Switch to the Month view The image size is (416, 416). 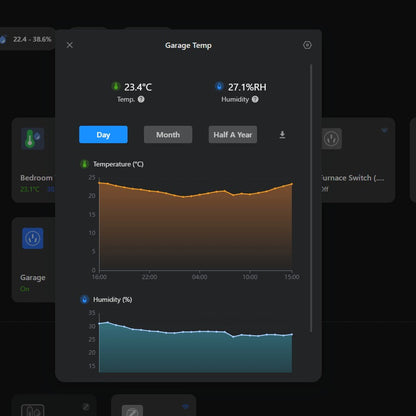tap(168, 135)
